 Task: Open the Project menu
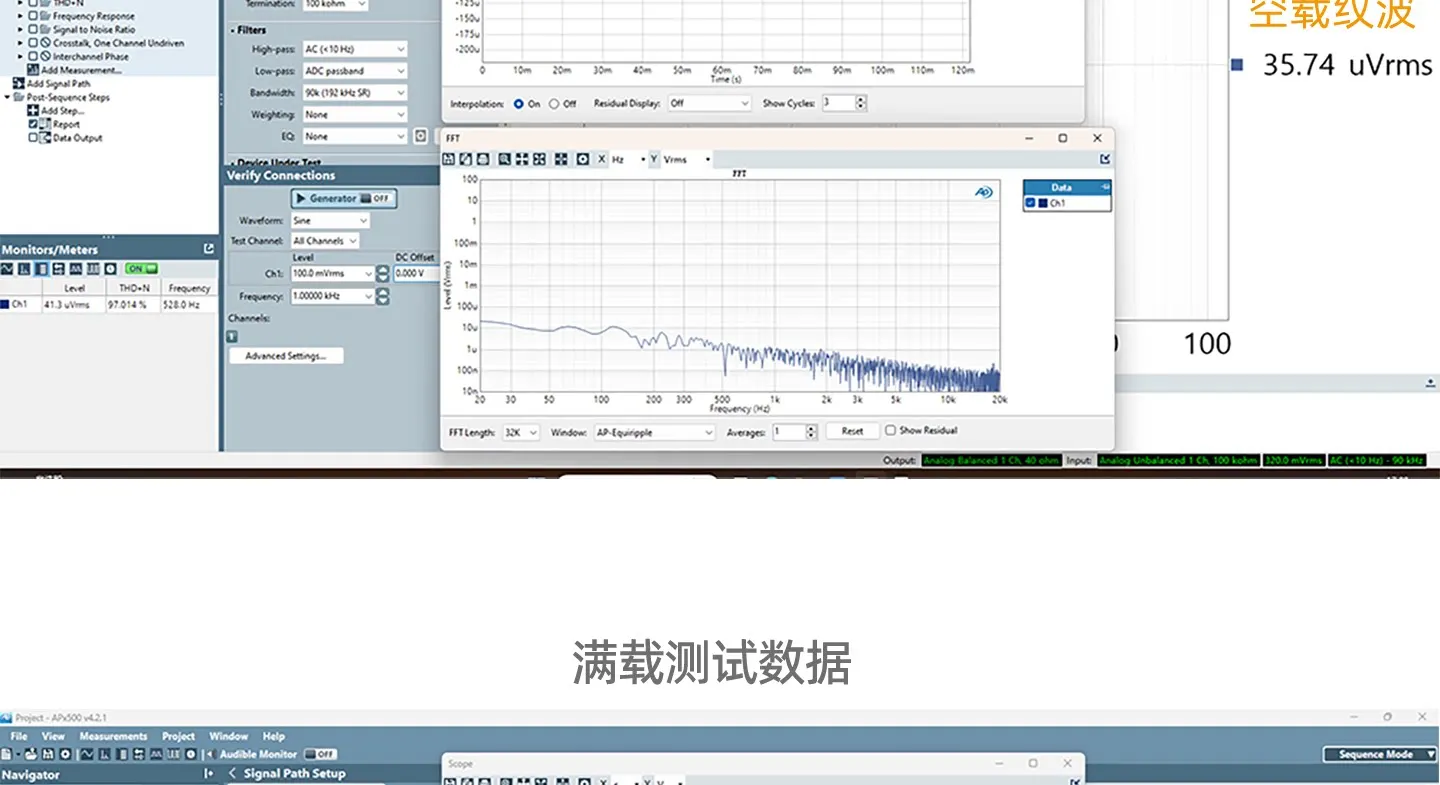click(178, 736)
